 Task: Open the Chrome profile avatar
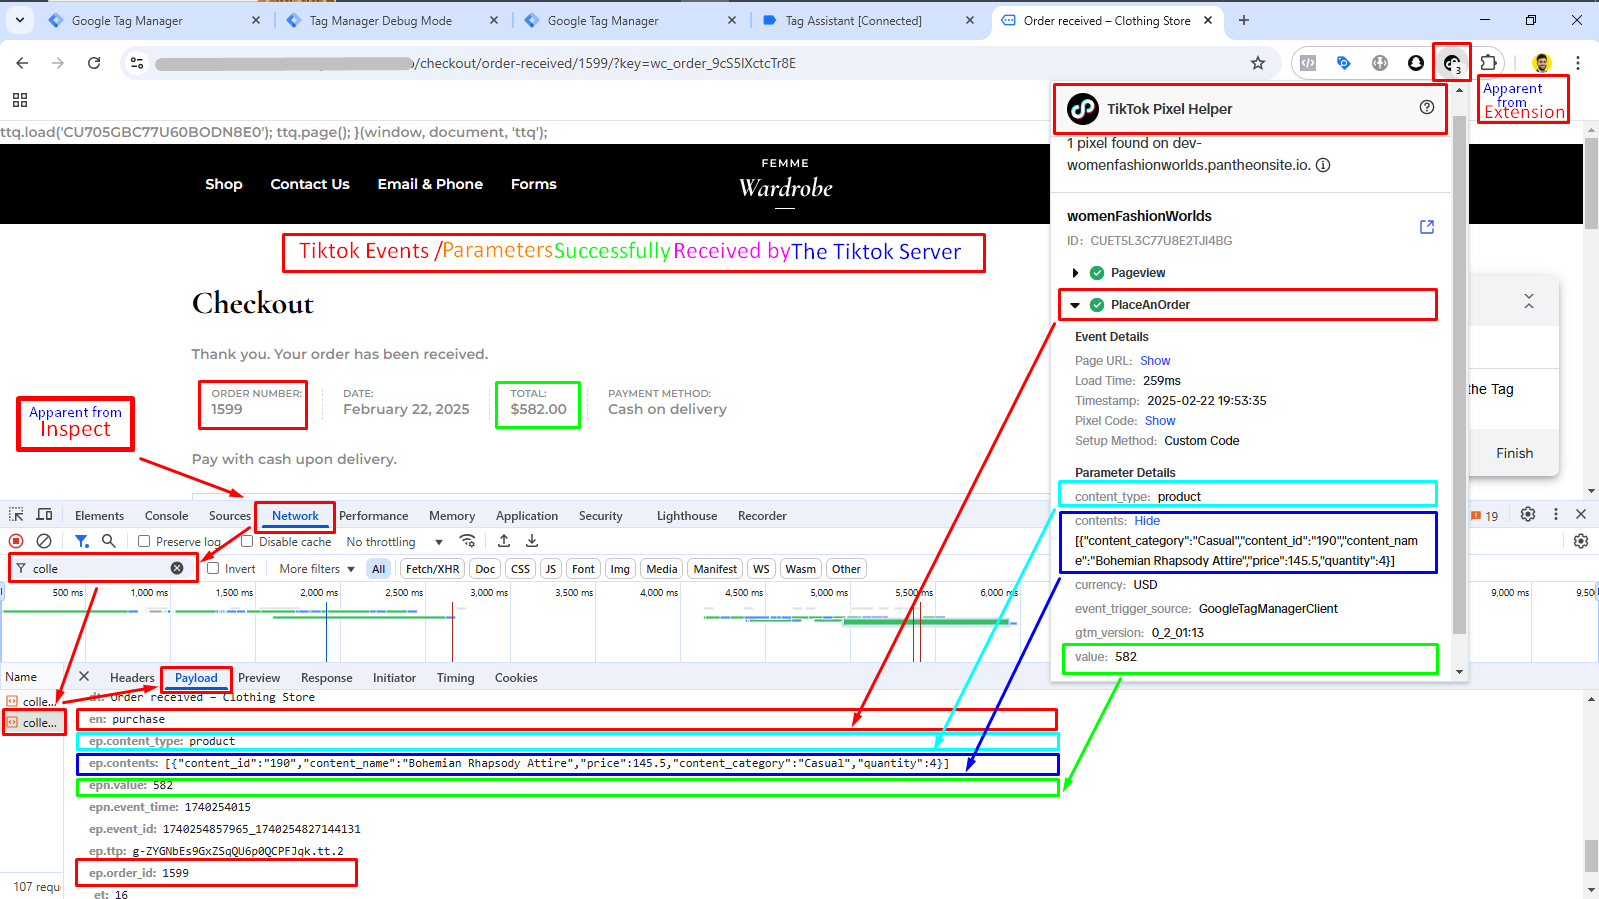coord(1541,63)
